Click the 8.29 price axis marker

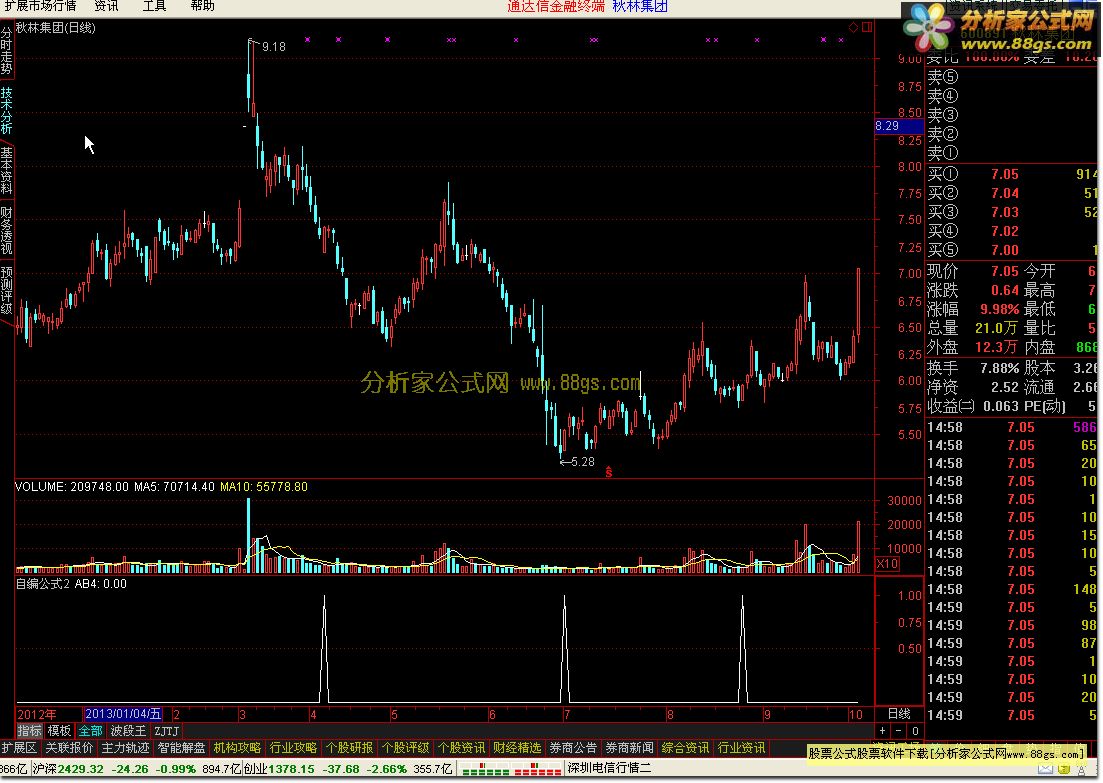tap(898, 126)
